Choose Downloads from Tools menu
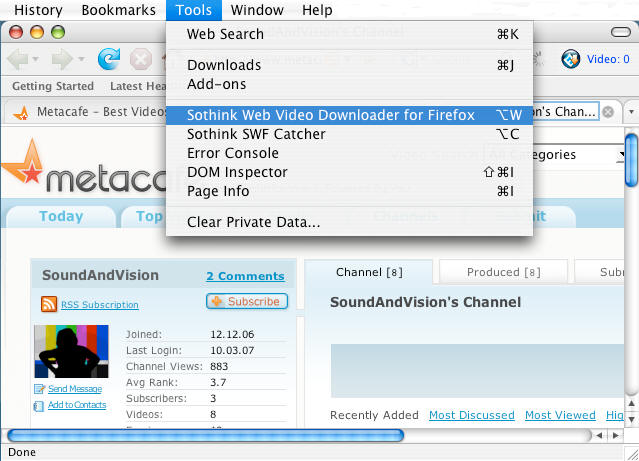Image resolution: width=639 pixels, height=461 pixels. point(349,65)
